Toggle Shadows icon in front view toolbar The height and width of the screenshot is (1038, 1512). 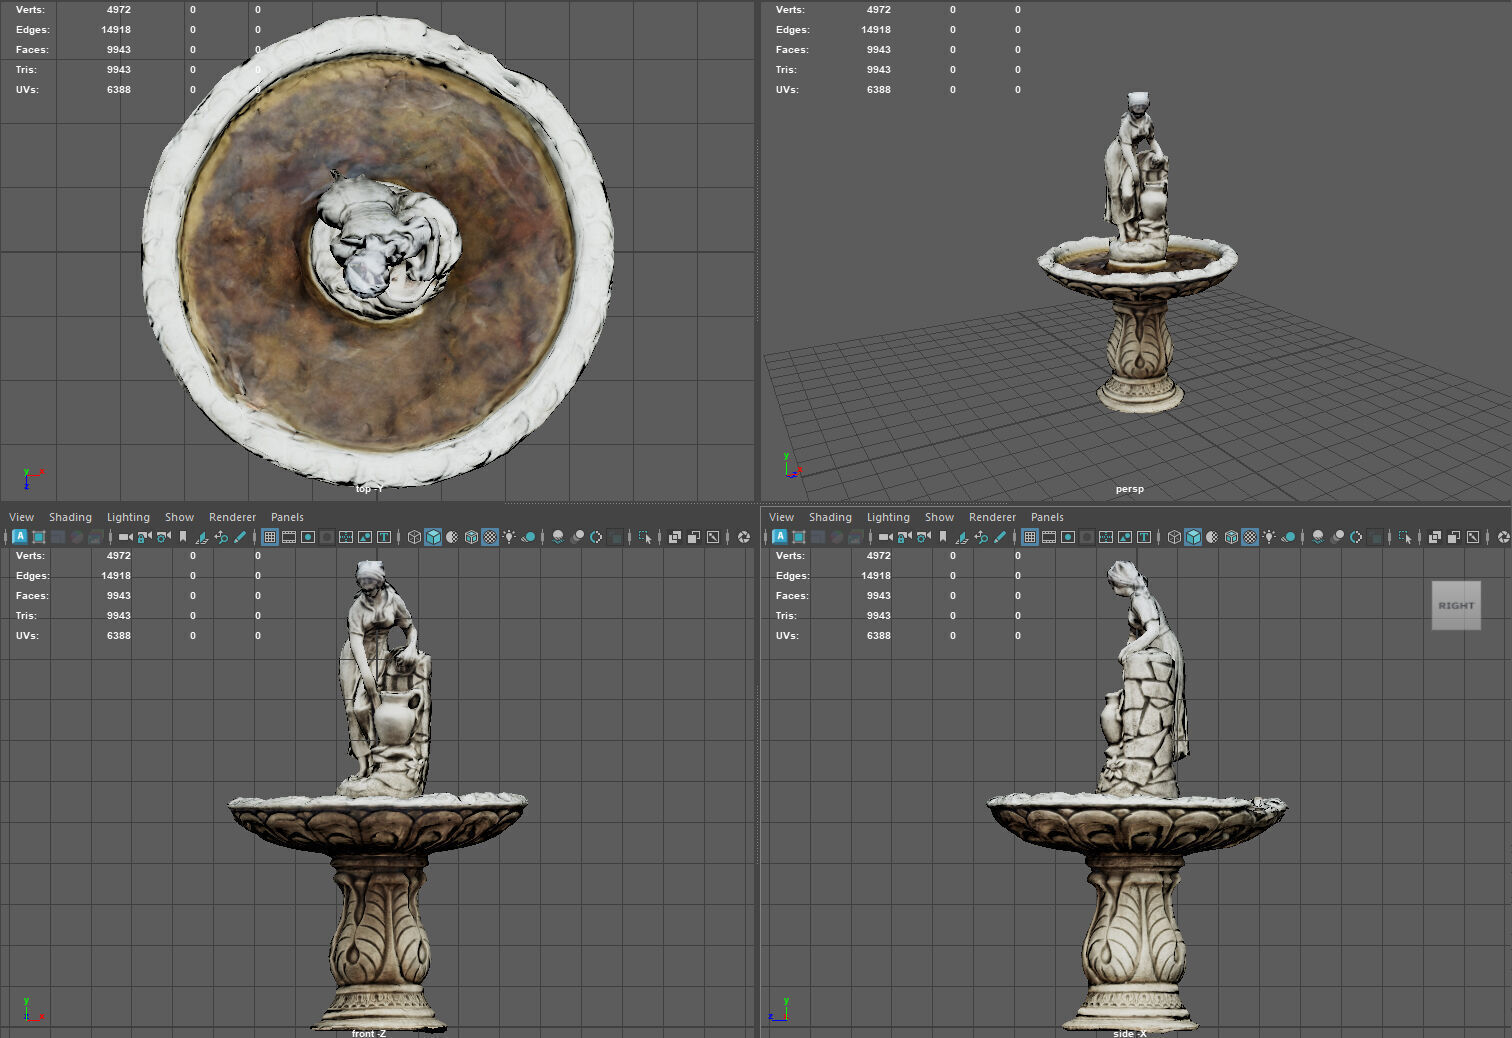(x=528, y=537)
